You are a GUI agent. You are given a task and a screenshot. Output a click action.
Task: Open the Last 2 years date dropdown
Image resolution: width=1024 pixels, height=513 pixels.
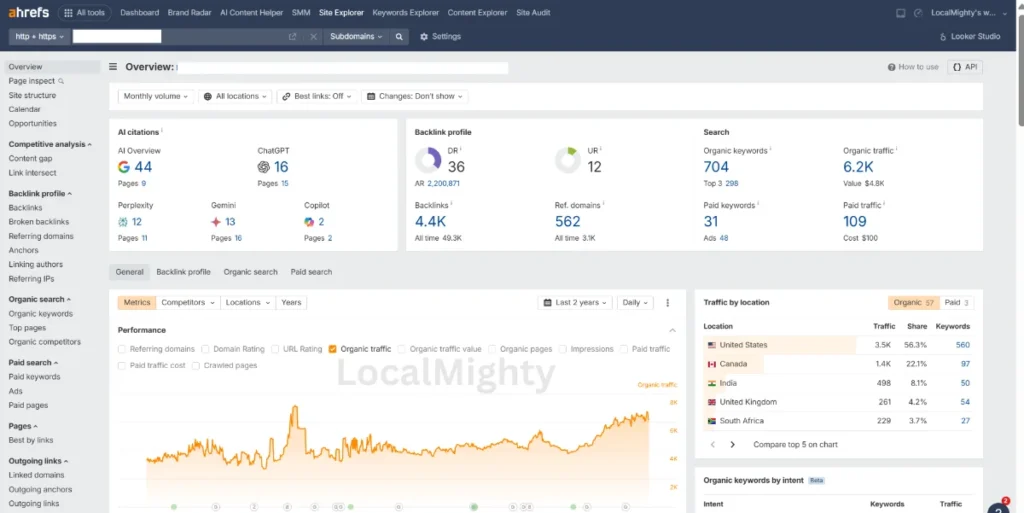(x=575, y=303)
